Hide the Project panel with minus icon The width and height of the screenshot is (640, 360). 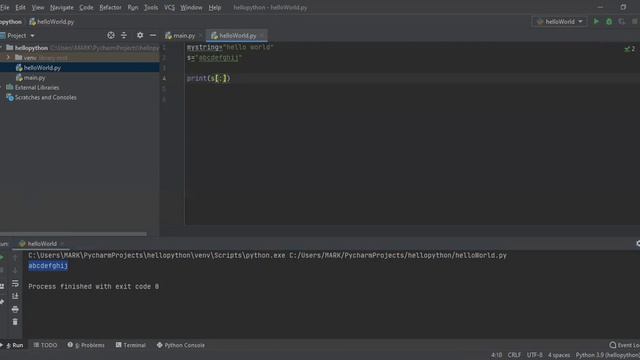click(153, 36)
